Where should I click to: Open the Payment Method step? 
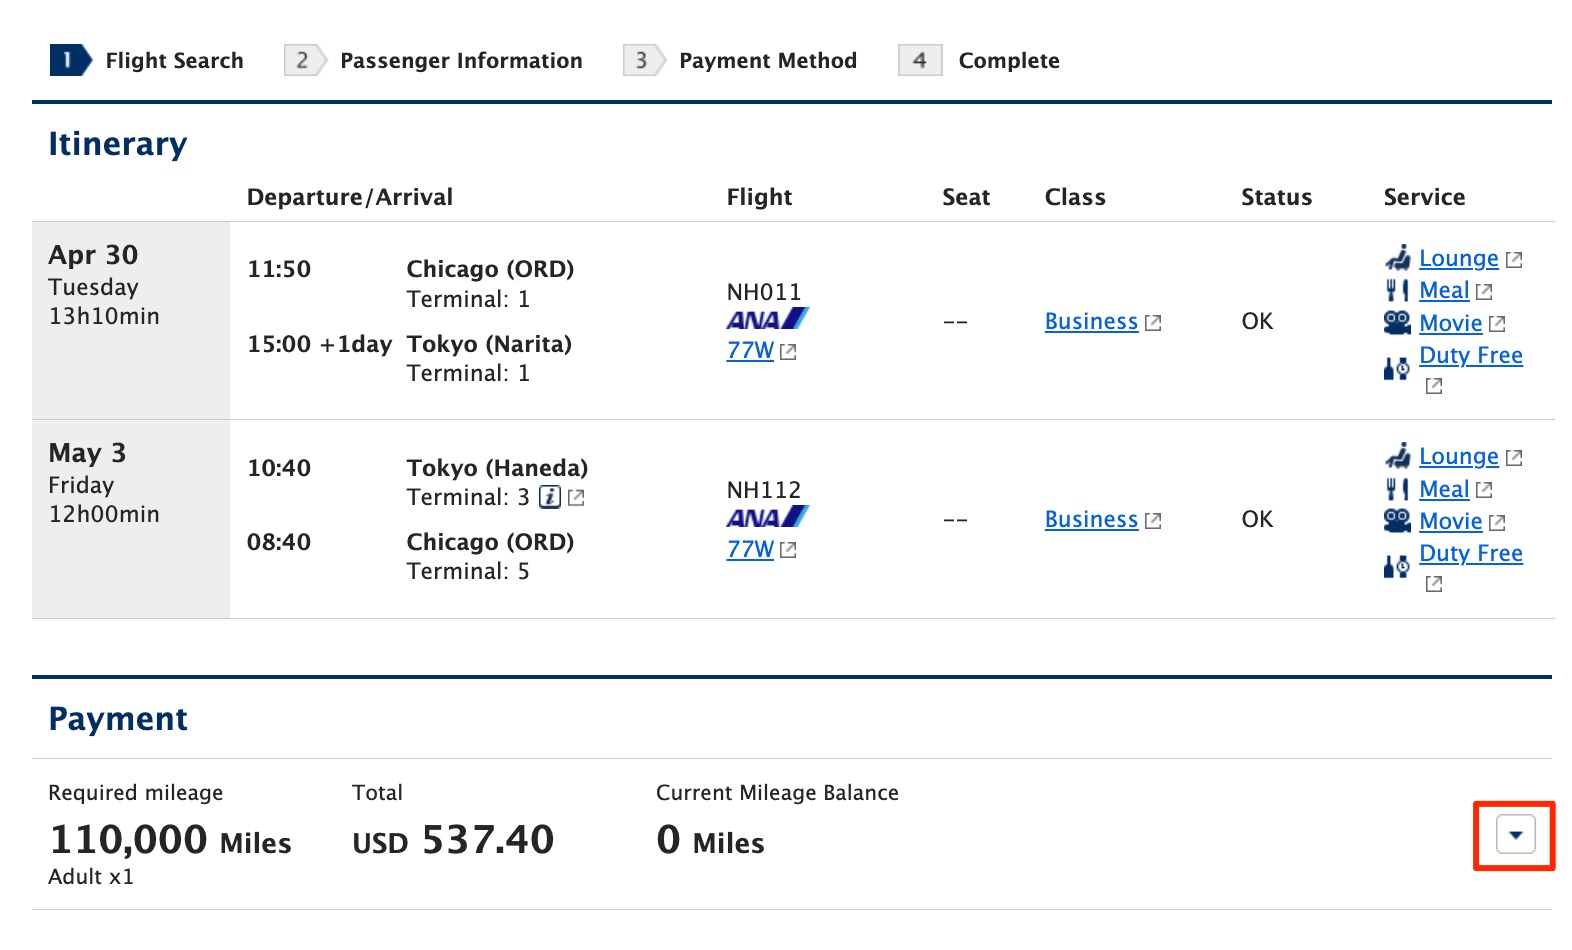(x=767, y=61)
